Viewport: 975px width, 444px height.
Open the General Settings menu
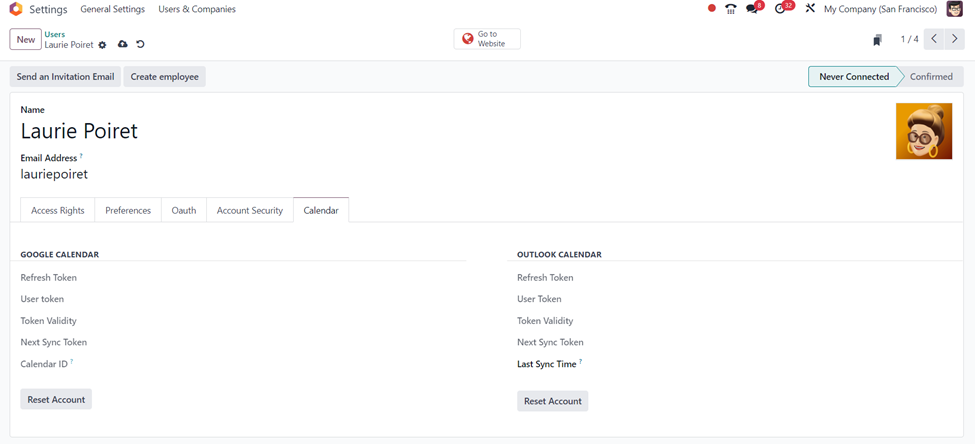pos(112,9)
